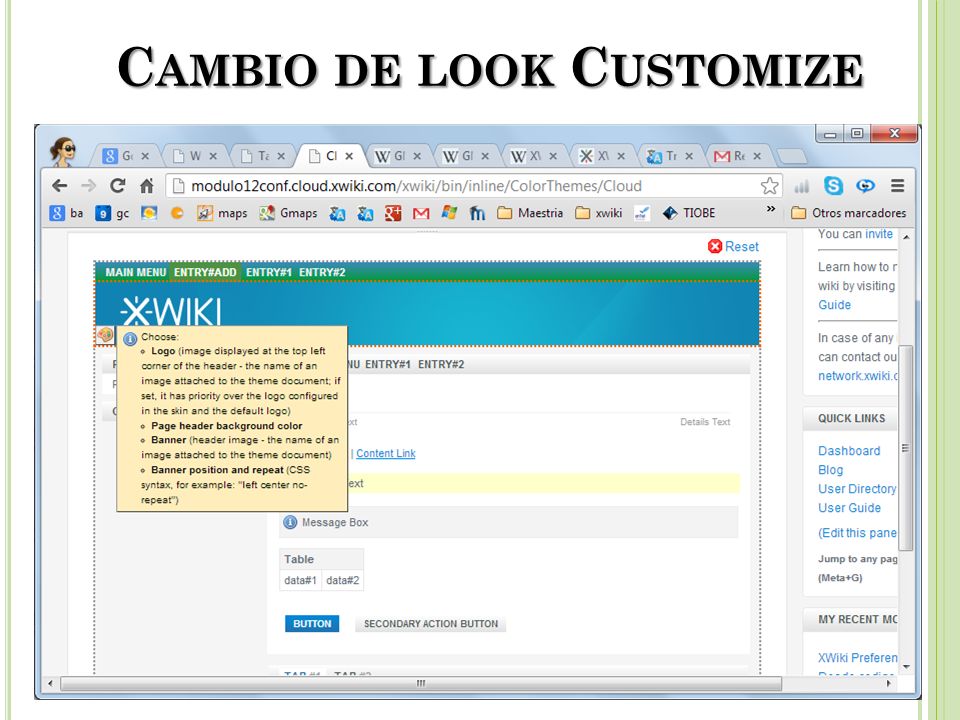960x720 pixels.
Task: Switch to the Gmail 'Re' tab
Action: tap(738, 156)
